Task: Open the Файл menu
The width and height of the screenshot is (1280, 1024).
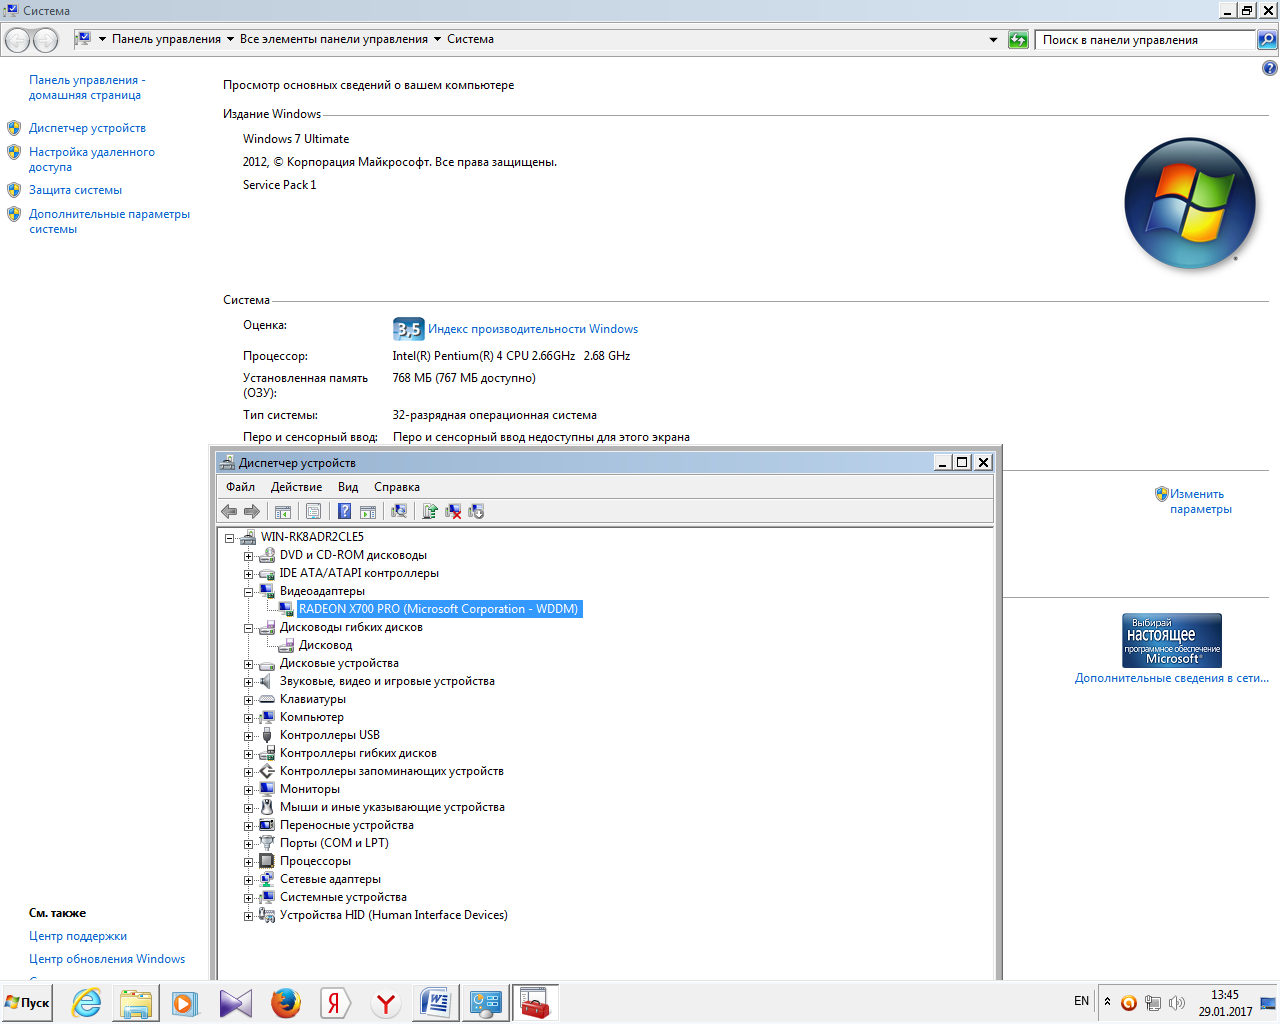Action: [x=240, y=487]
